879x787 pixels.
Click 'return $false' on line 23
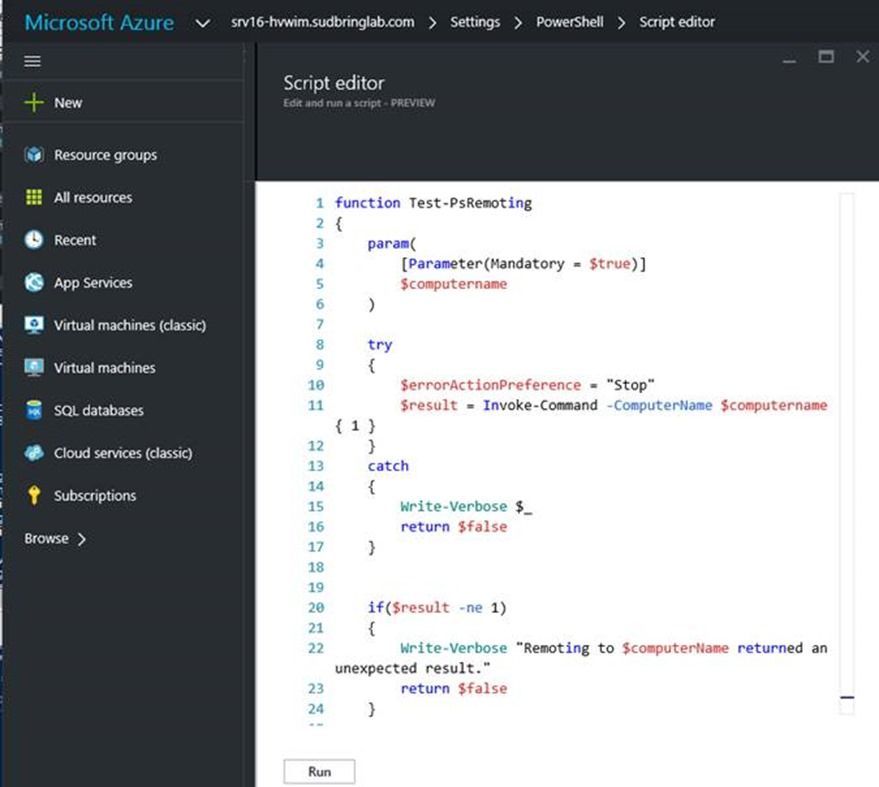(454, 688)
